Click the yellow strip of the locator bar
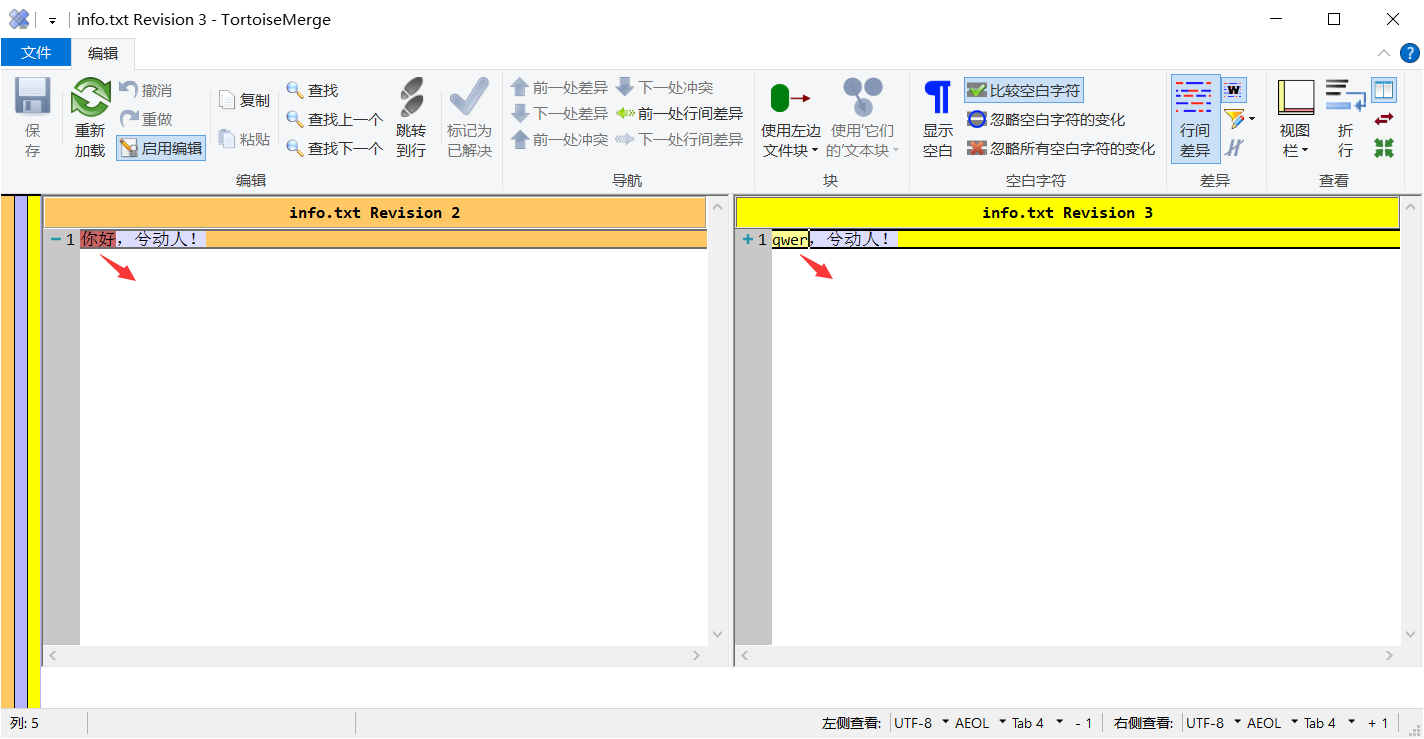The width and height of the screenshot is (1424, 739). click(34, 452)
